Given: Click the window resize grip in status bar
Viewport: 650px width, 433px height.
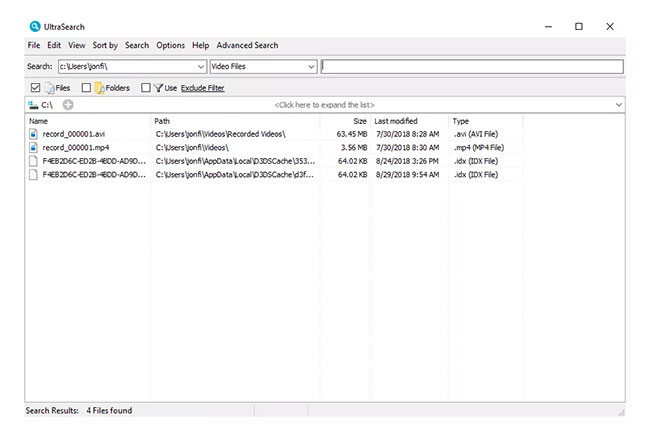Looking at the screenshot, I should [x=621, y=412].
